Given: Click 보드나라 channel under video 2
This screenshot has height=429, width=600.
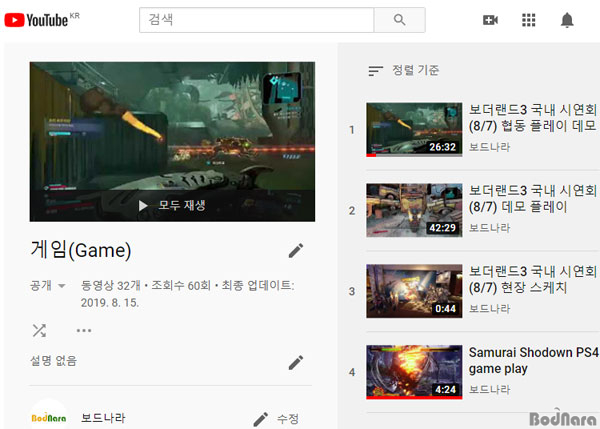Looking at the screenshot, I should coord(489,228).
